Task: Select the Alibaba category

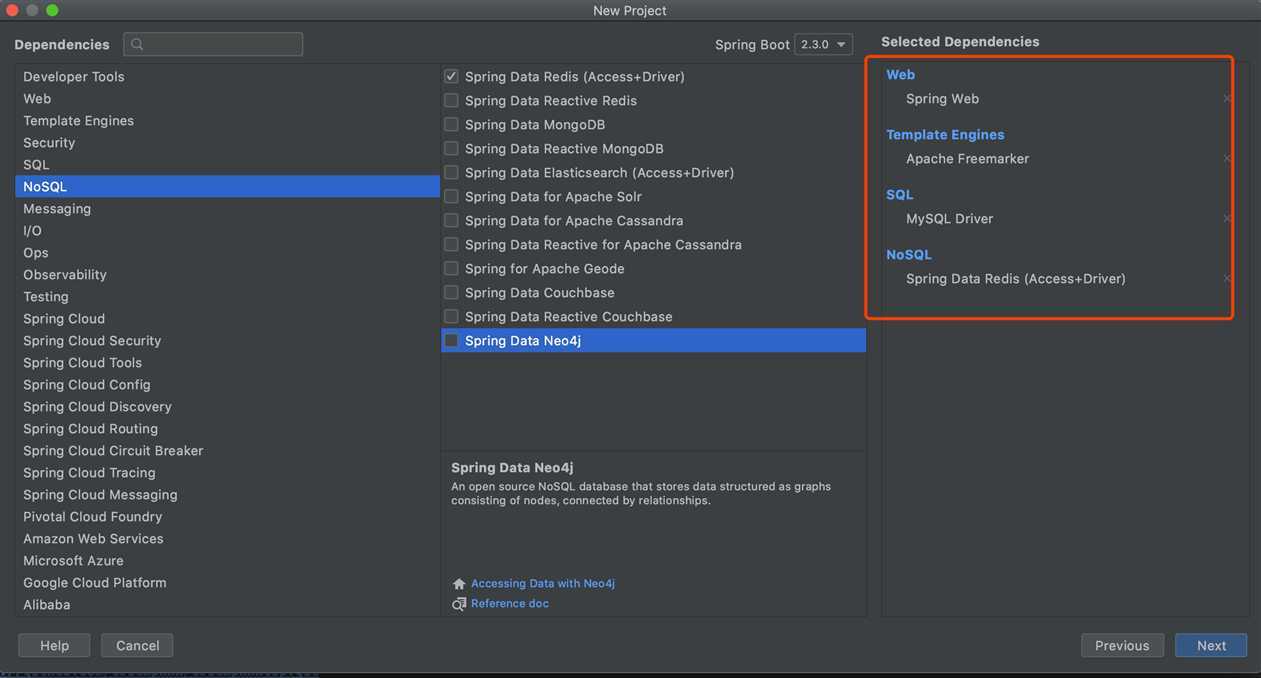Action: tap(227, 605)
